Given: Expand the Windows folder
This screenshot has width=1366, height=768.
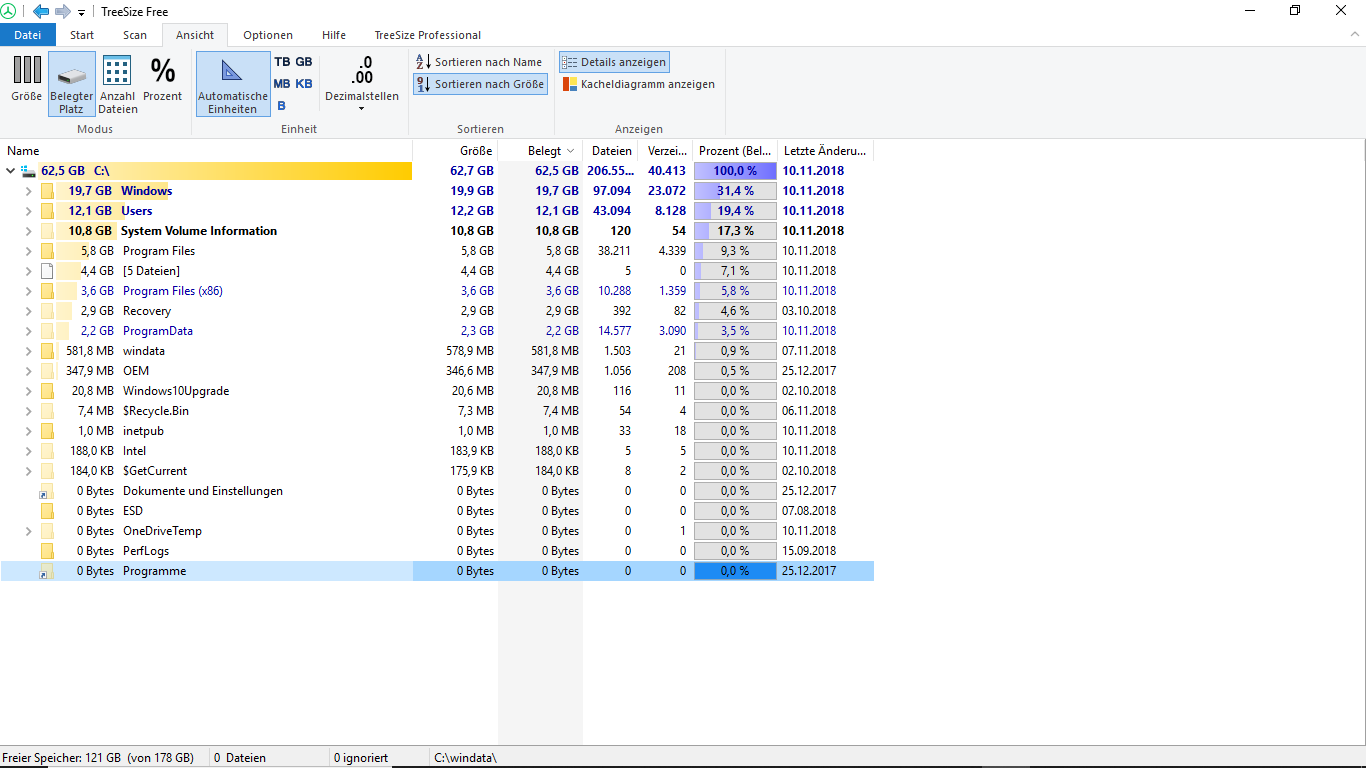Looking at the screenshot, I should [28, 191].
